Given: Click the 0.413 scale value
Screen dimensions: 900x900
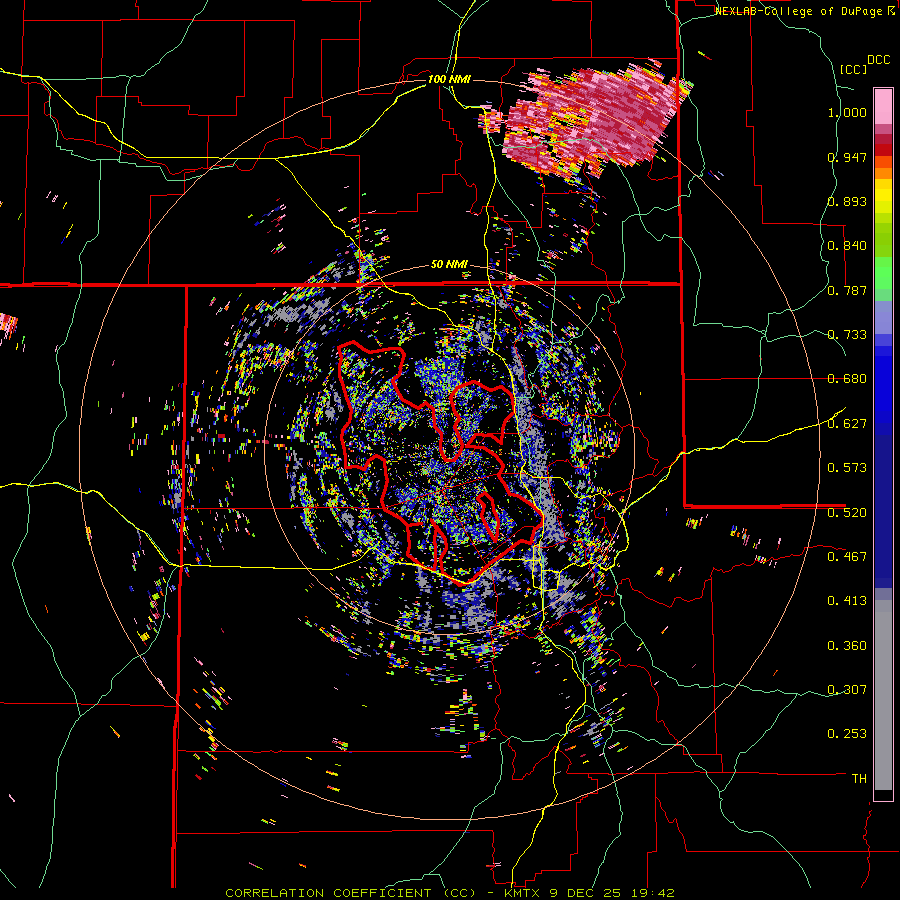Looking at the screenshot, I should point(847,601).
